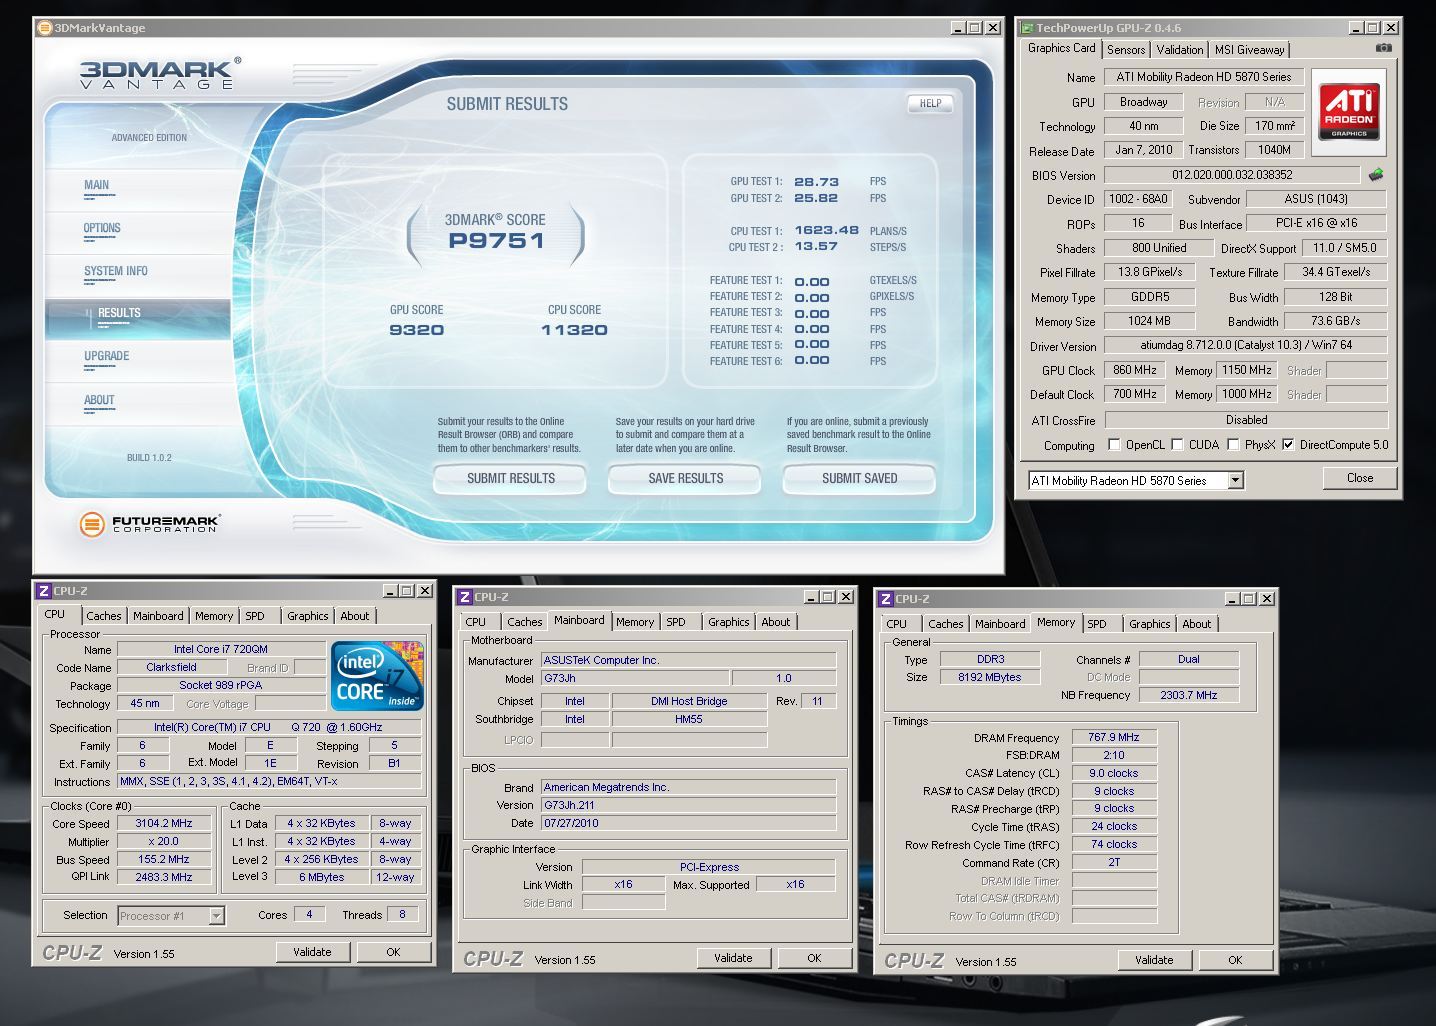
Task: Click the GPU-Z title bar icon
Action: 1026,28
